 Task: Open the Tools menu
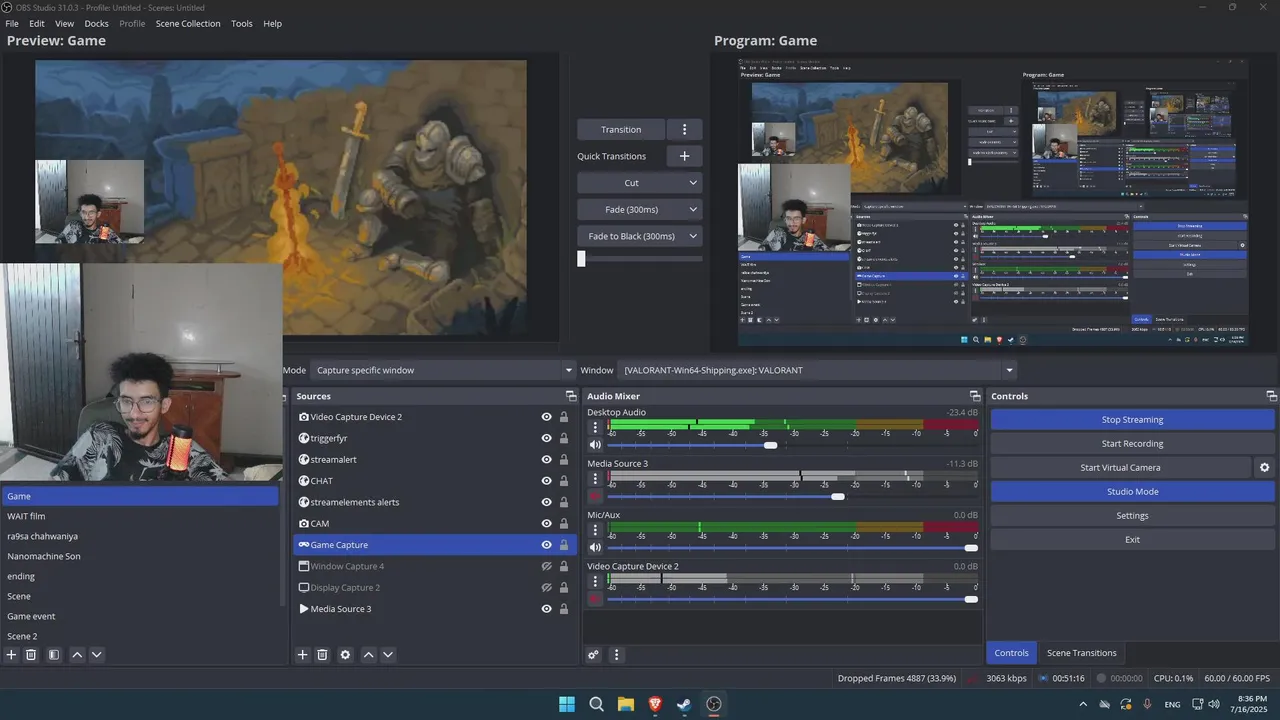click(242, 23)
